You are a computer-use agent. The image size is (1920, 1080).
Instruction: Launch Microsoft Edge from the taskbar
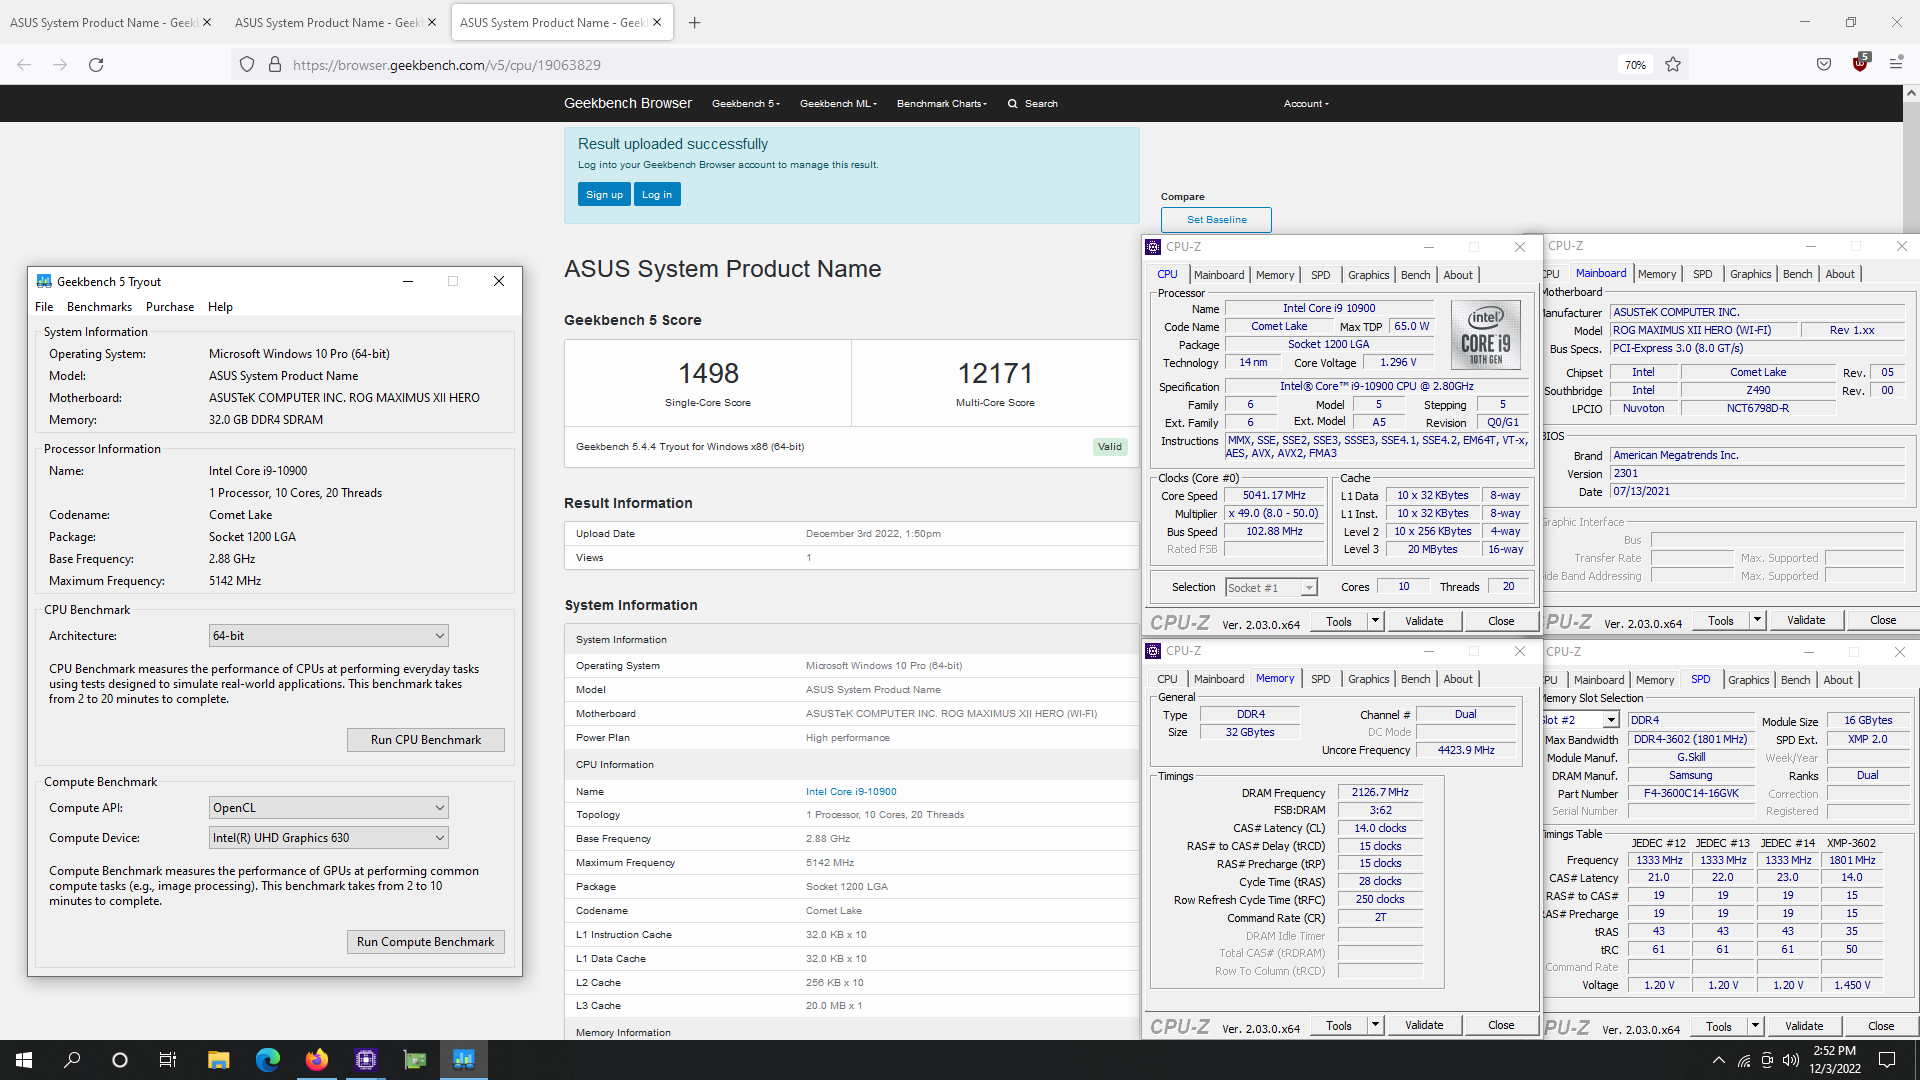[x=268, y=1060]
